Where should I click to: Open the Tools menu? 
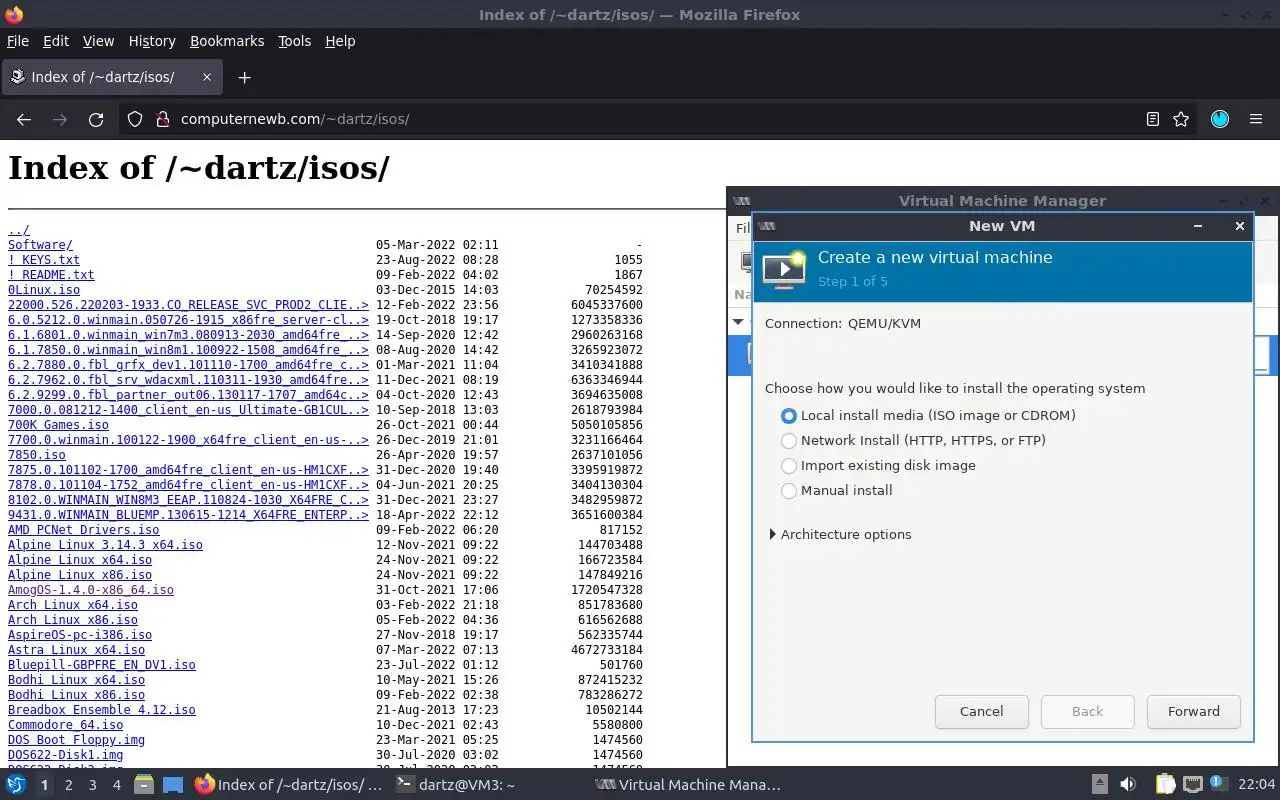pos(295,41)
